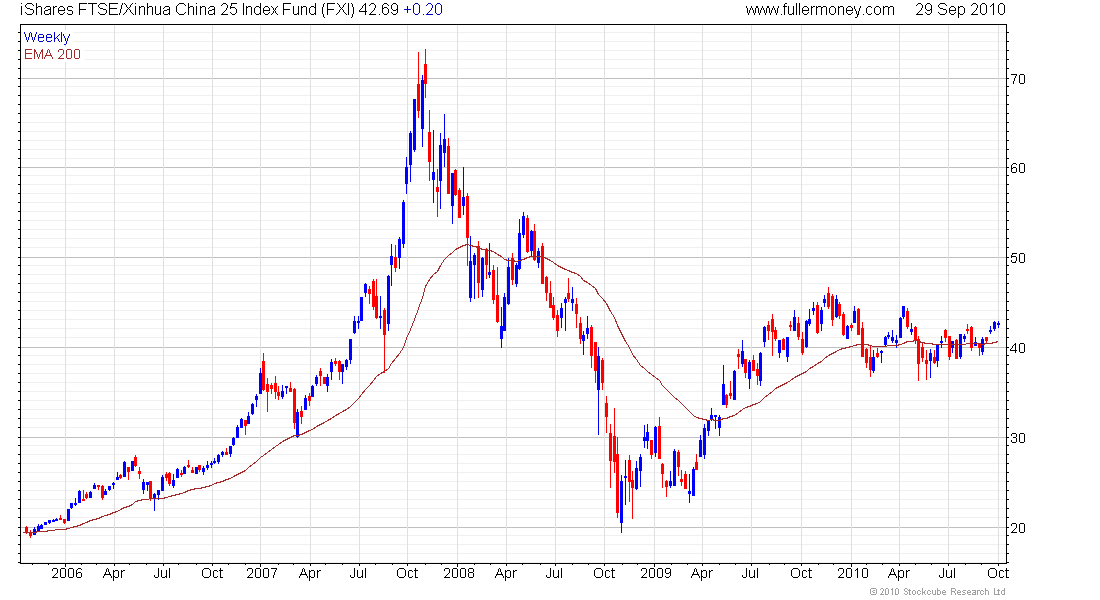Click the 50 price axis label
This screenshot has width=1100, height=600.
point(1017,258)
